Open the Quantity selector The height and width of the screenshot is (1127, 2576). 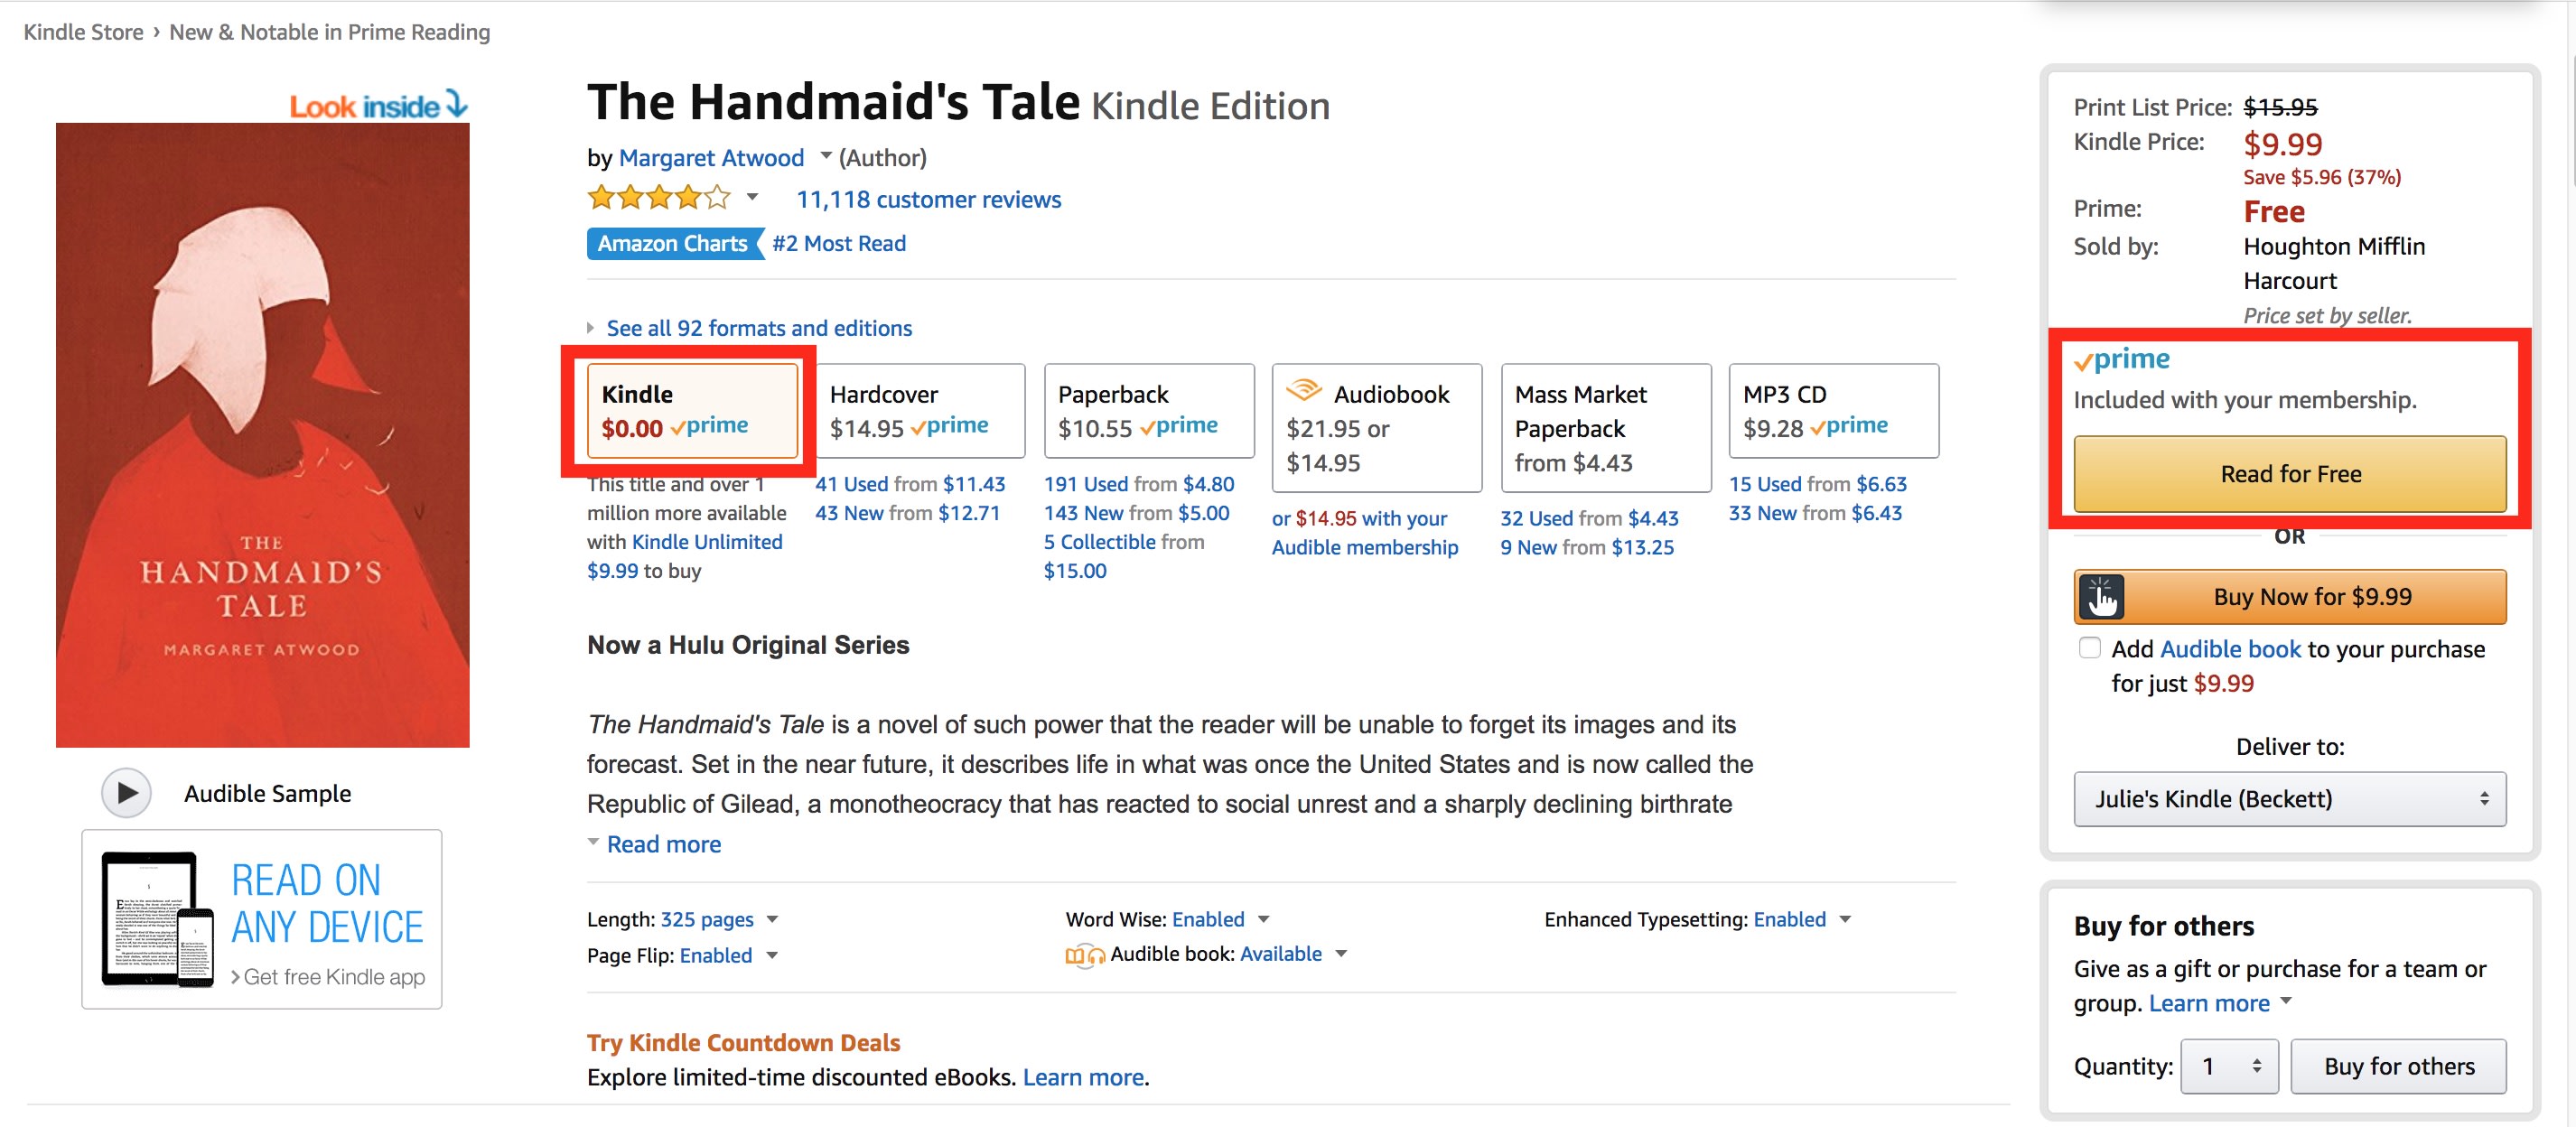coord(2229,1066)
